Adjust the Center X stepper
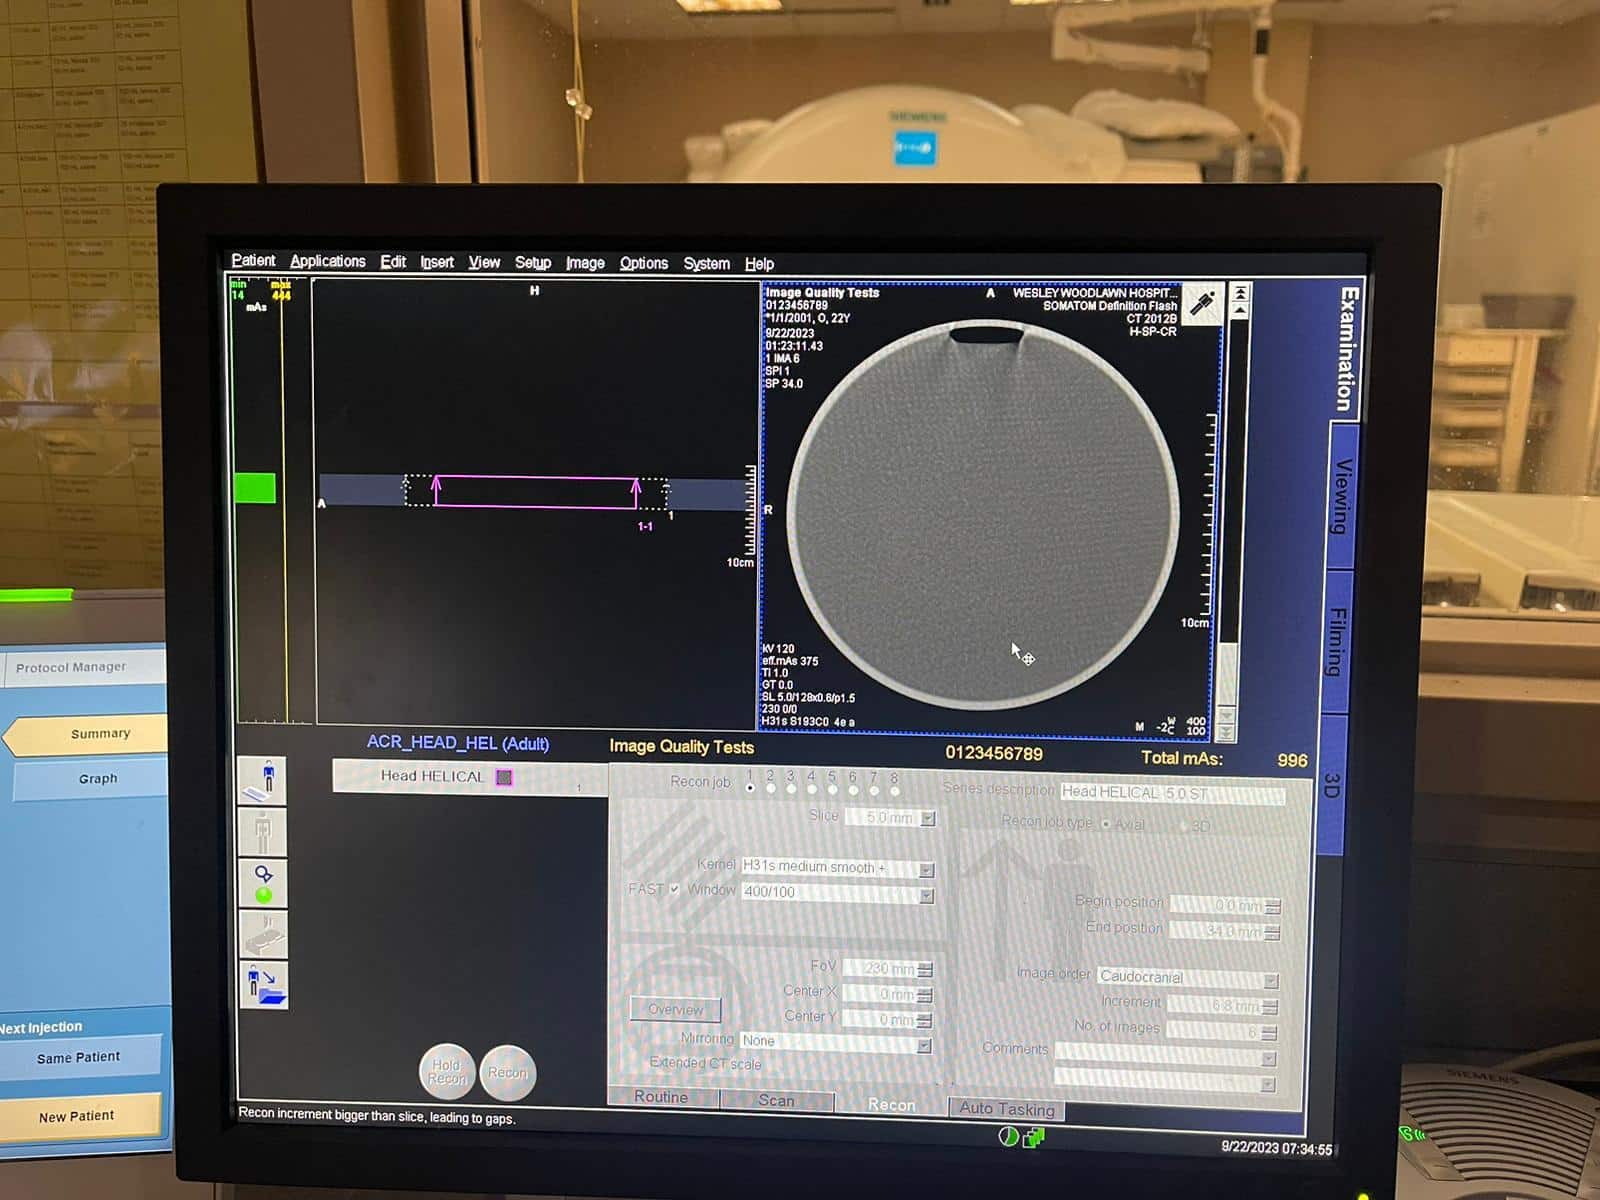The height and width of the screenshot is (1200, 1600). tap(925, 995)
